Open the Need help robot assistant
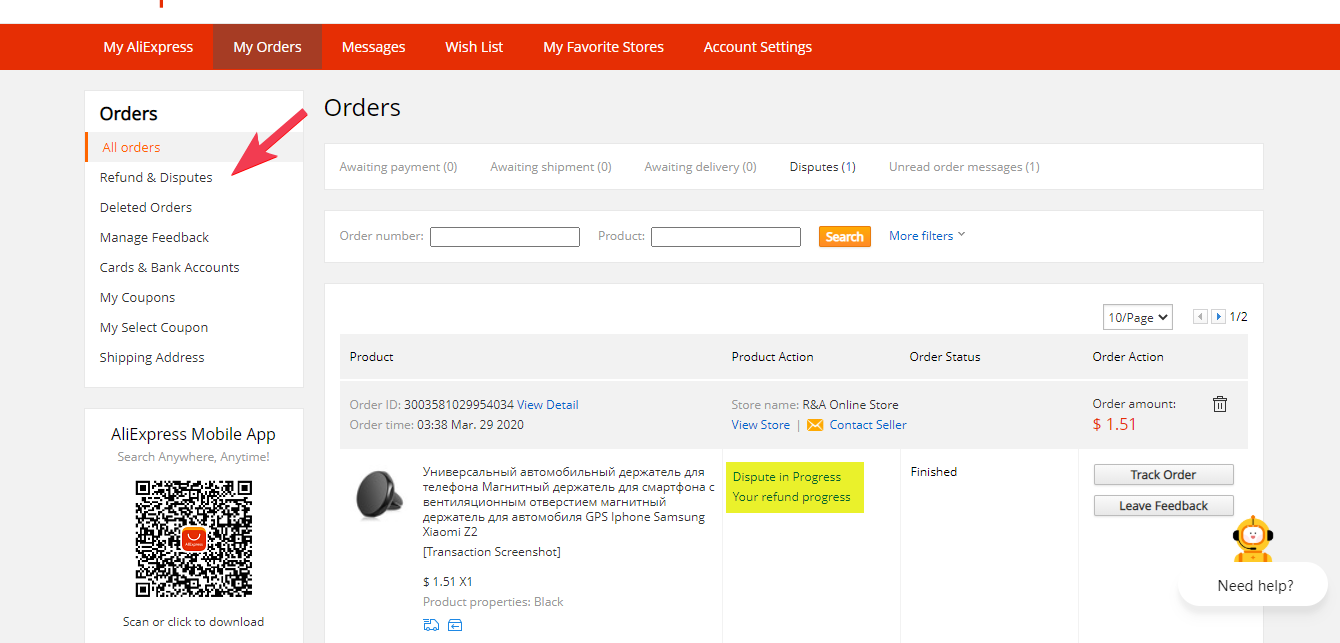The image size is (1340, 643). pyautogui.click(x=1252, y=541)
